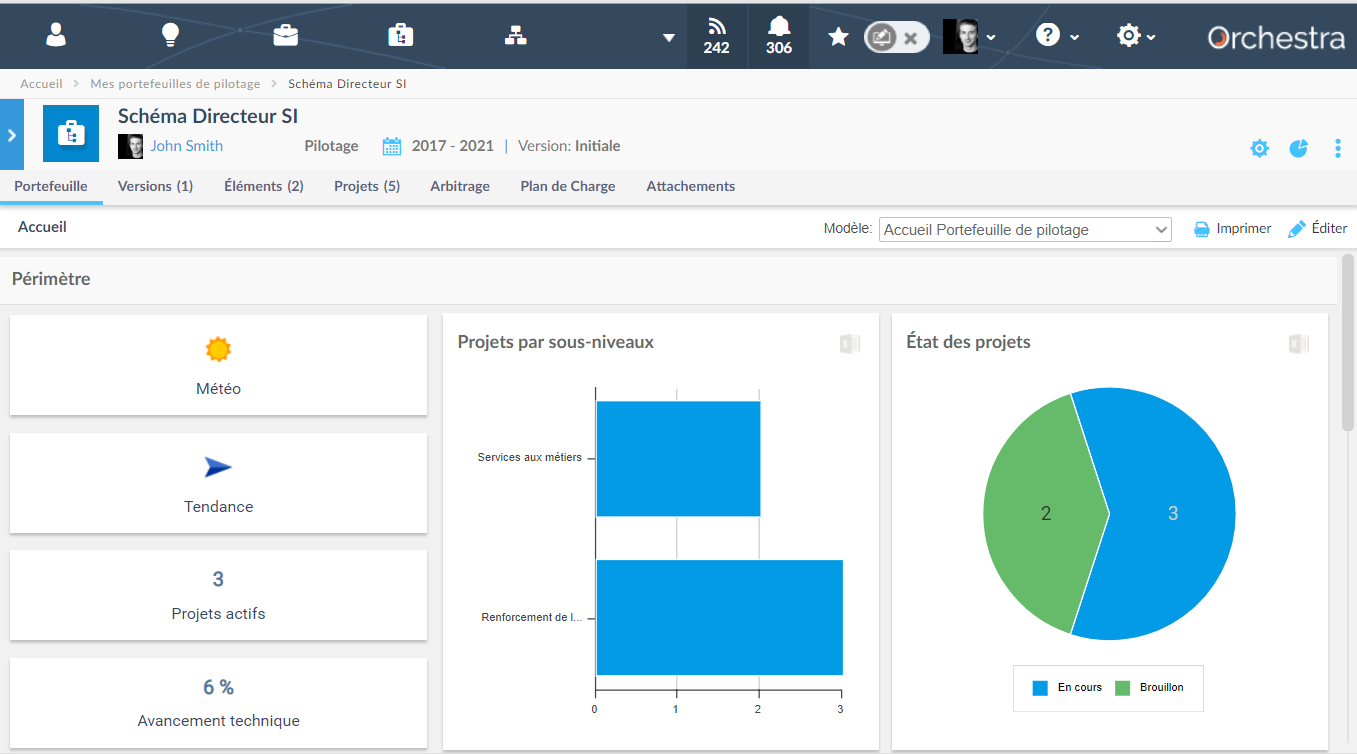Click the blue gear icon on the portfolio header

click(1259, 147)
